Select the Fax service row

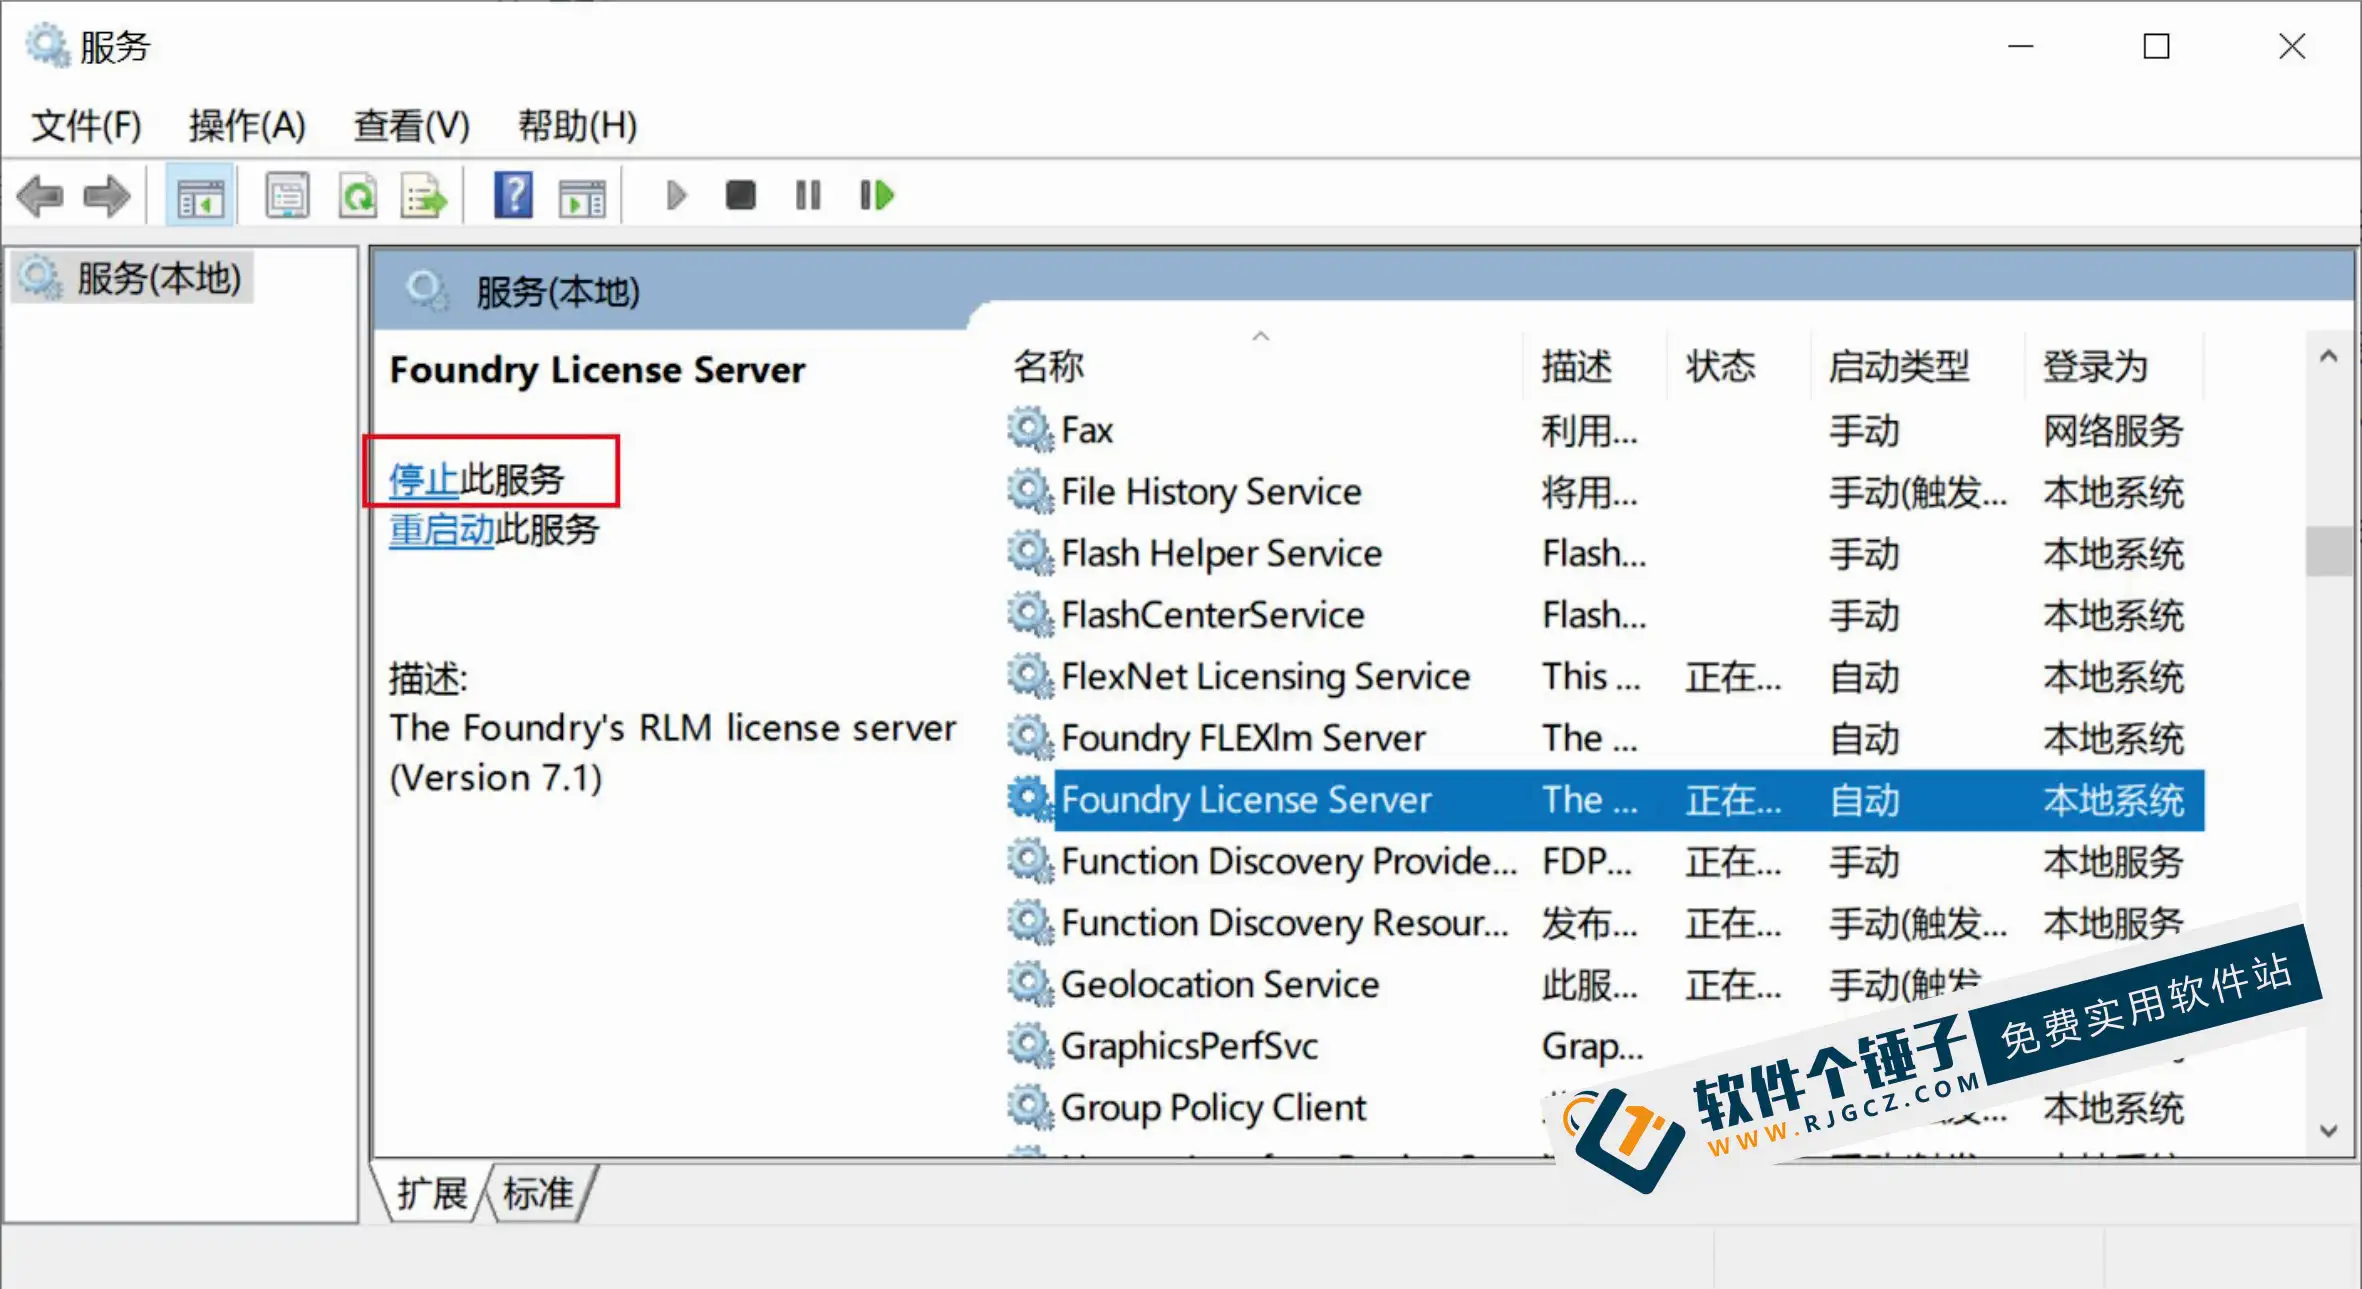[x=1605, y=430]
